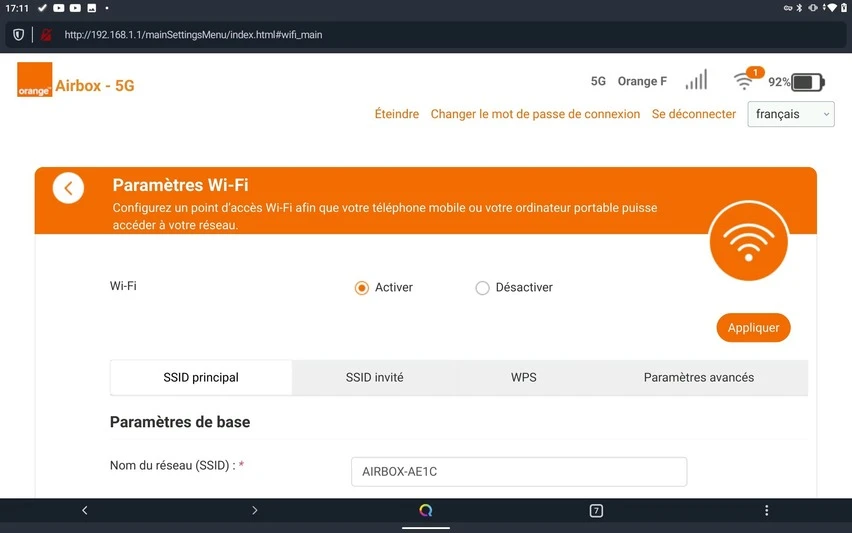Open the browser three-dot menu
Viewport: 852px width, 533px height.
[x=766, y=510]
